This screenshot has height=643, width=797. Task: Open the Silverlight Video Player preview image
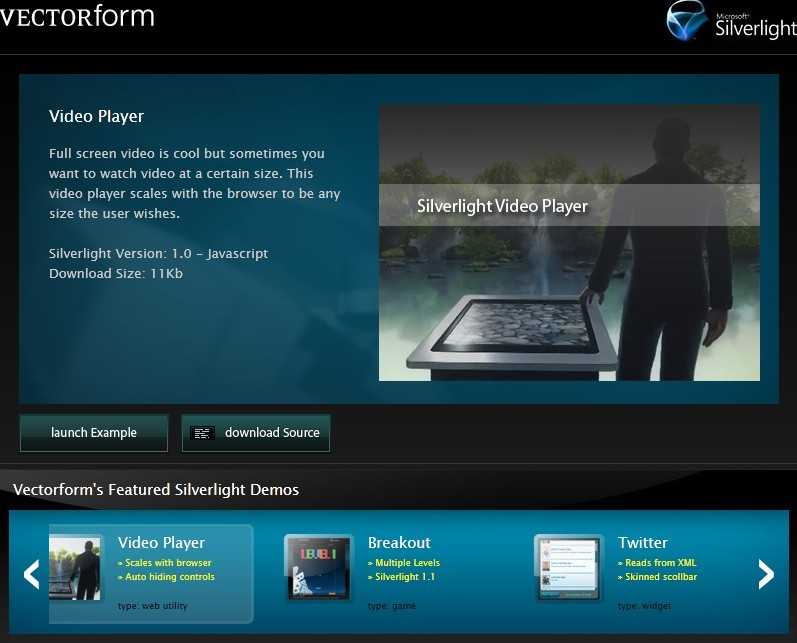[569, 243]
